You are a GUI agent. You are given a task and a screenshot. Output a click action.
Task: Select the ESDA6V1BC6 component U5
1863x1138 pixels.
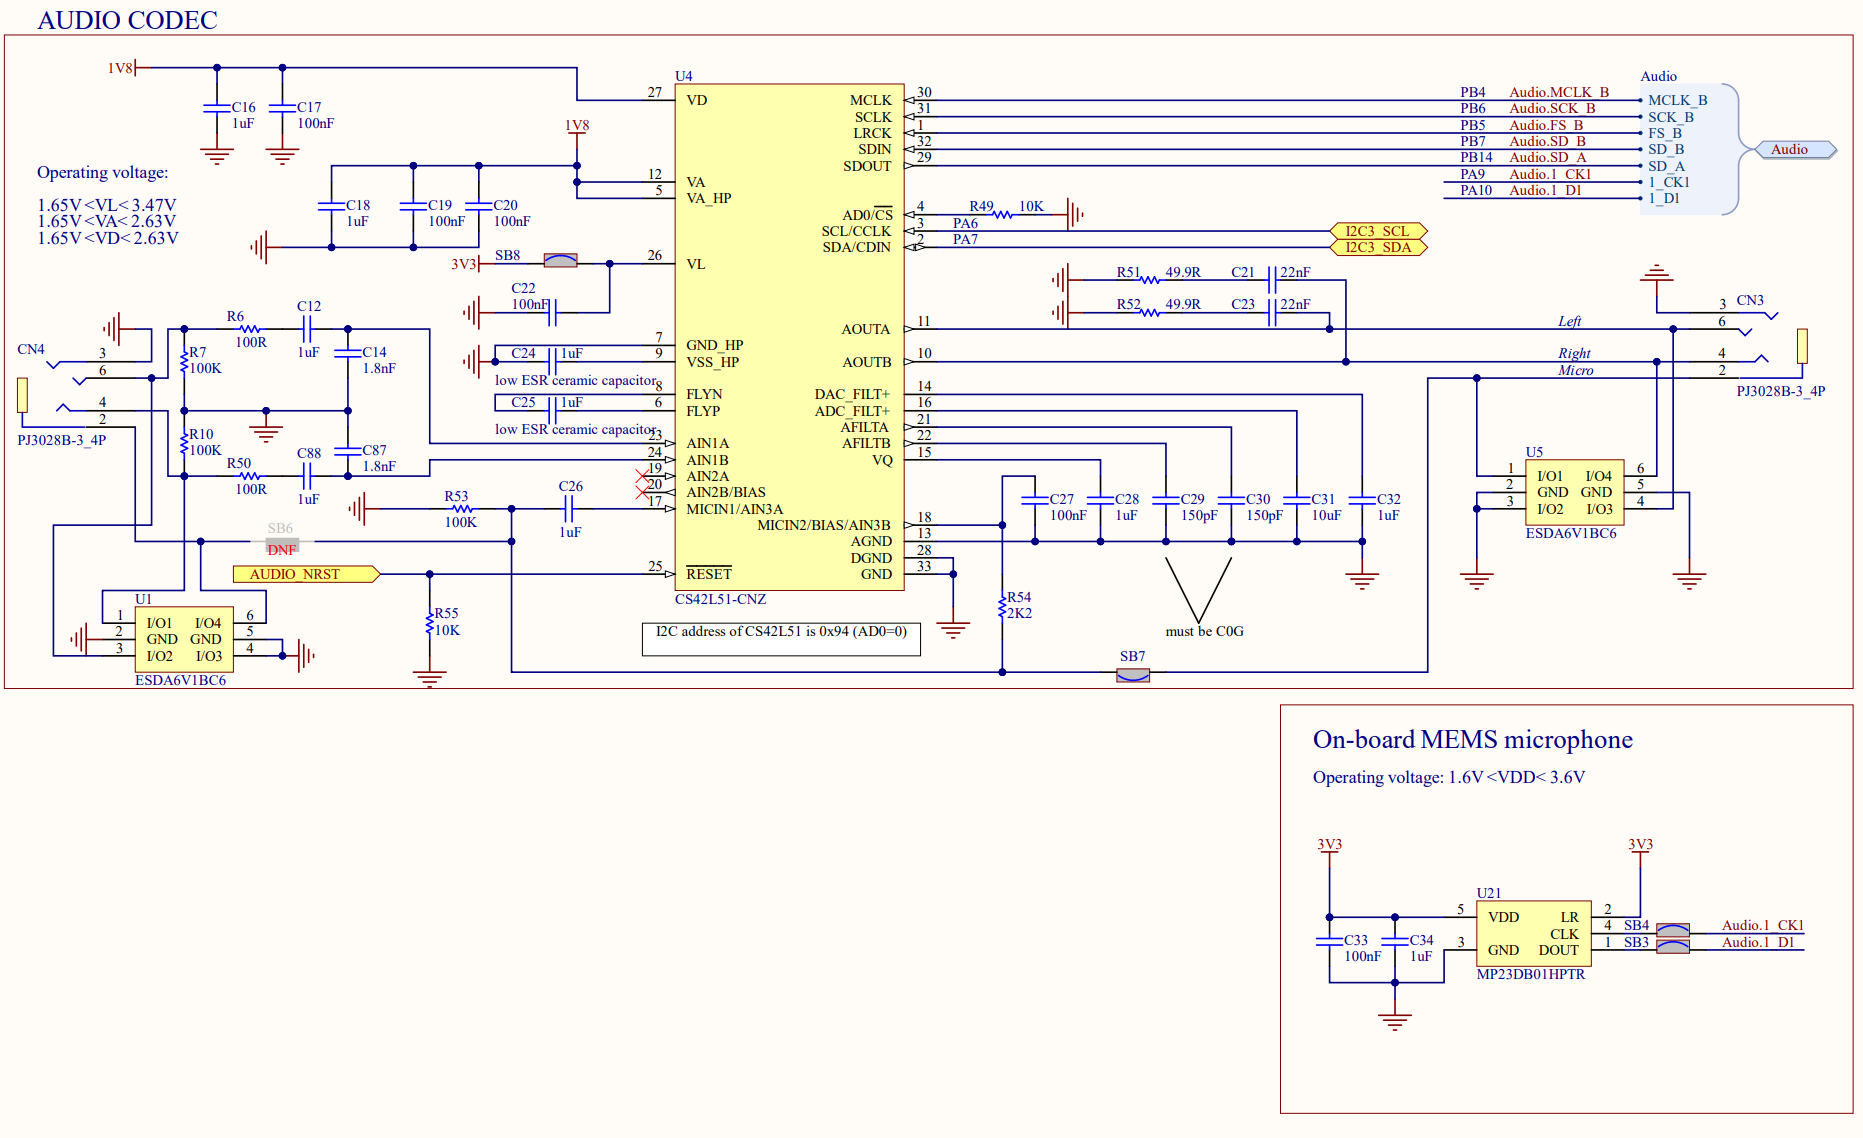(x=1573, y=490)
